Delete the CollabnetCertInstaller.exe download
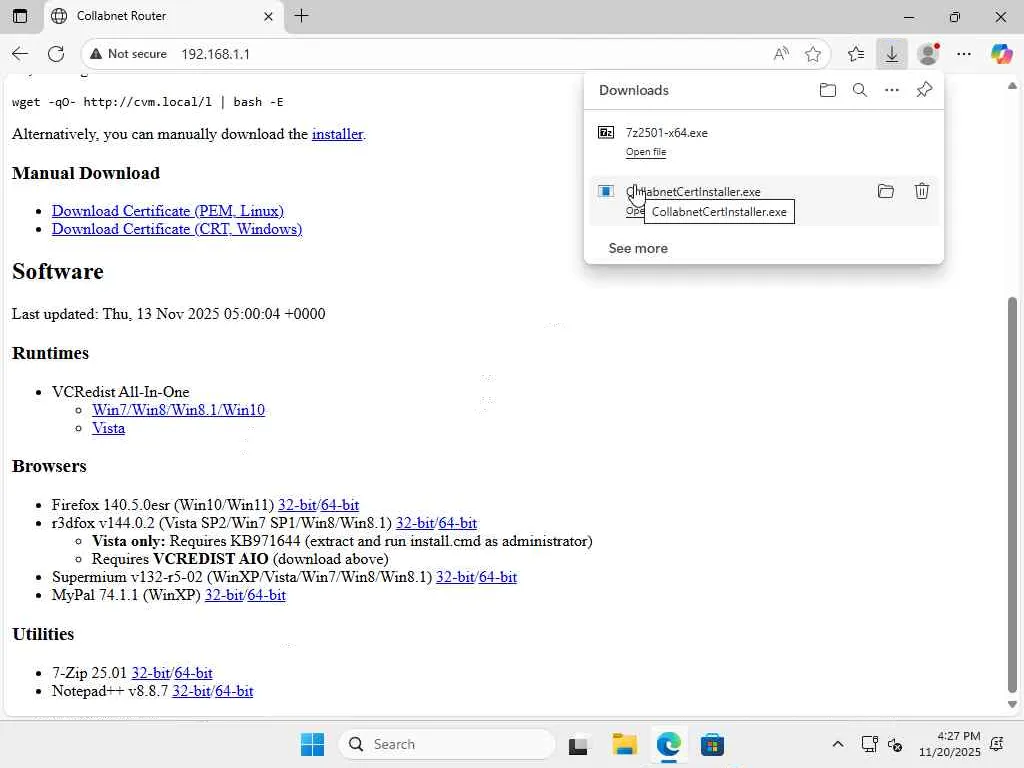Screen dimensions: 1024x768 (921, 191)
